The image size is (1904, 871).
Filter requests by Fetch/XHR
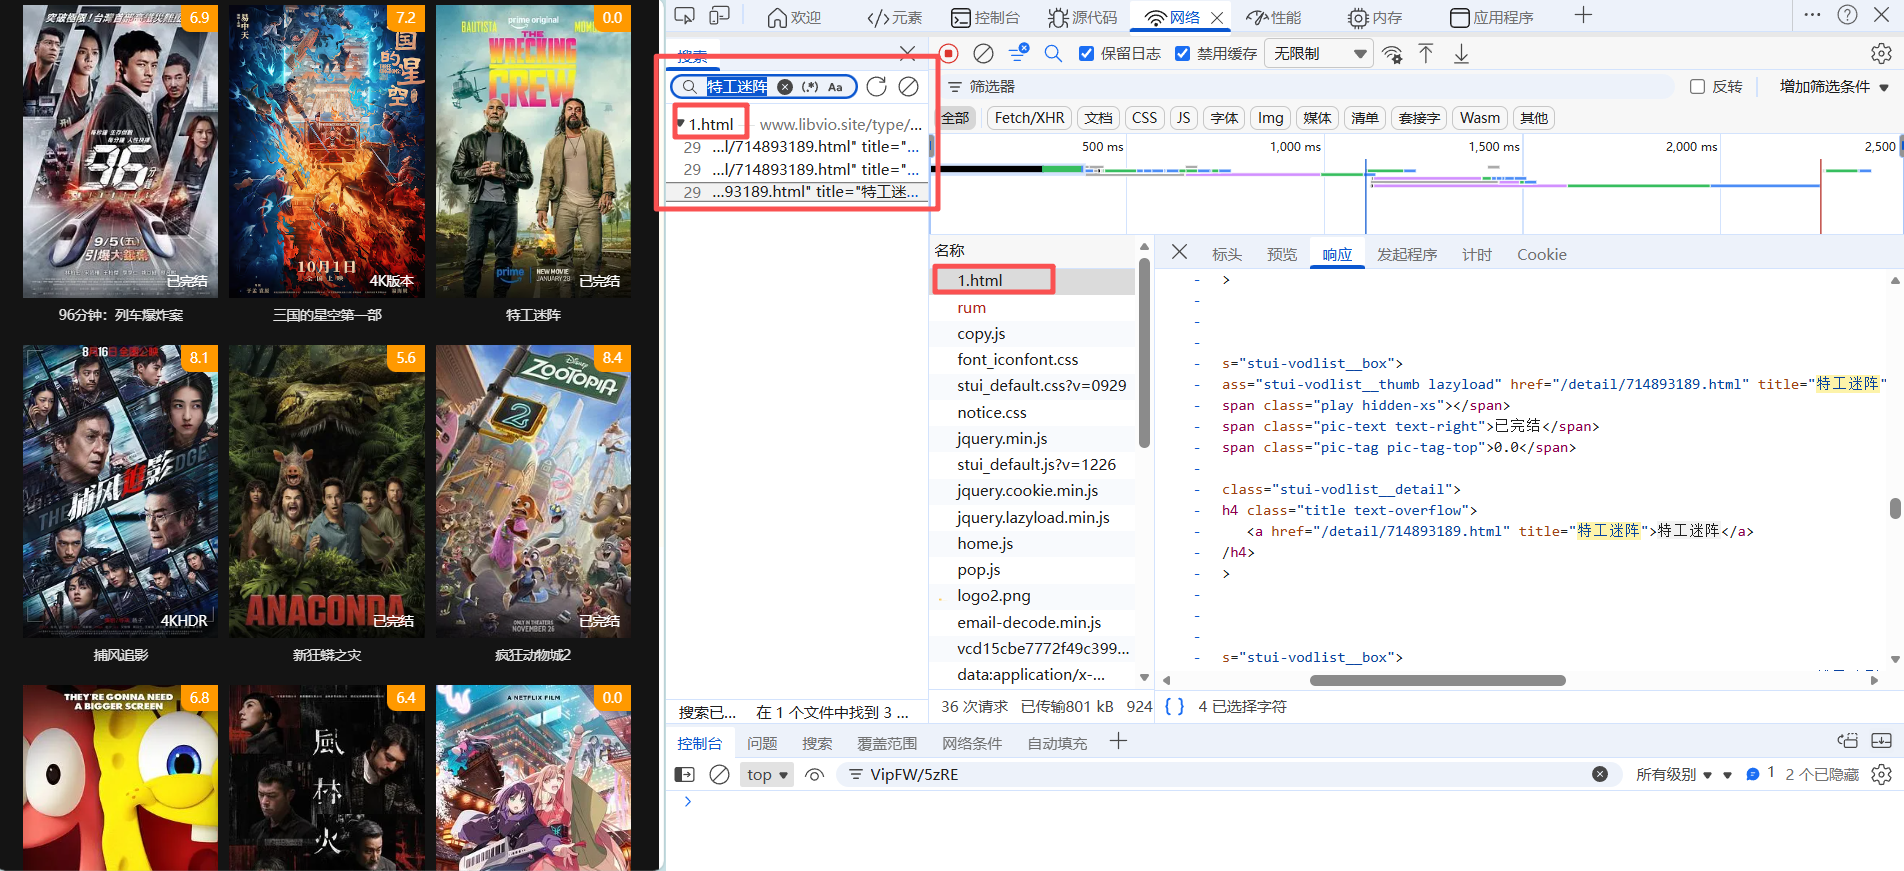1029,118
